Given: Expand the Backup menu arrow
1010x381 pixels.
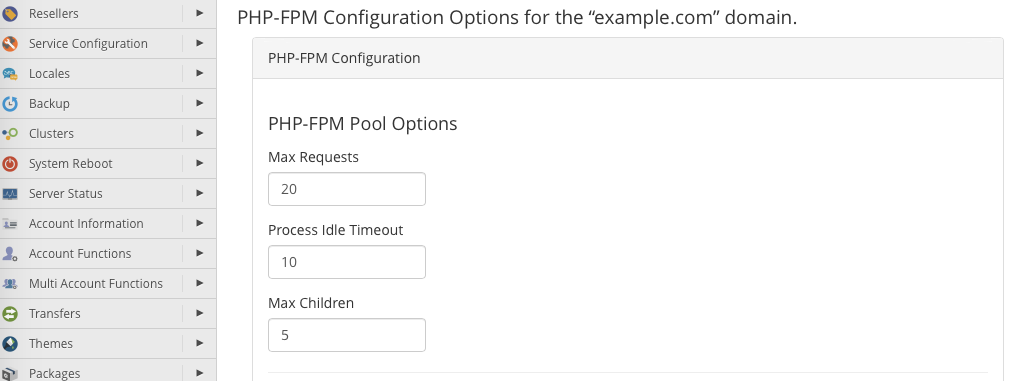Looking at the screenshot, I should coord(200,103).
